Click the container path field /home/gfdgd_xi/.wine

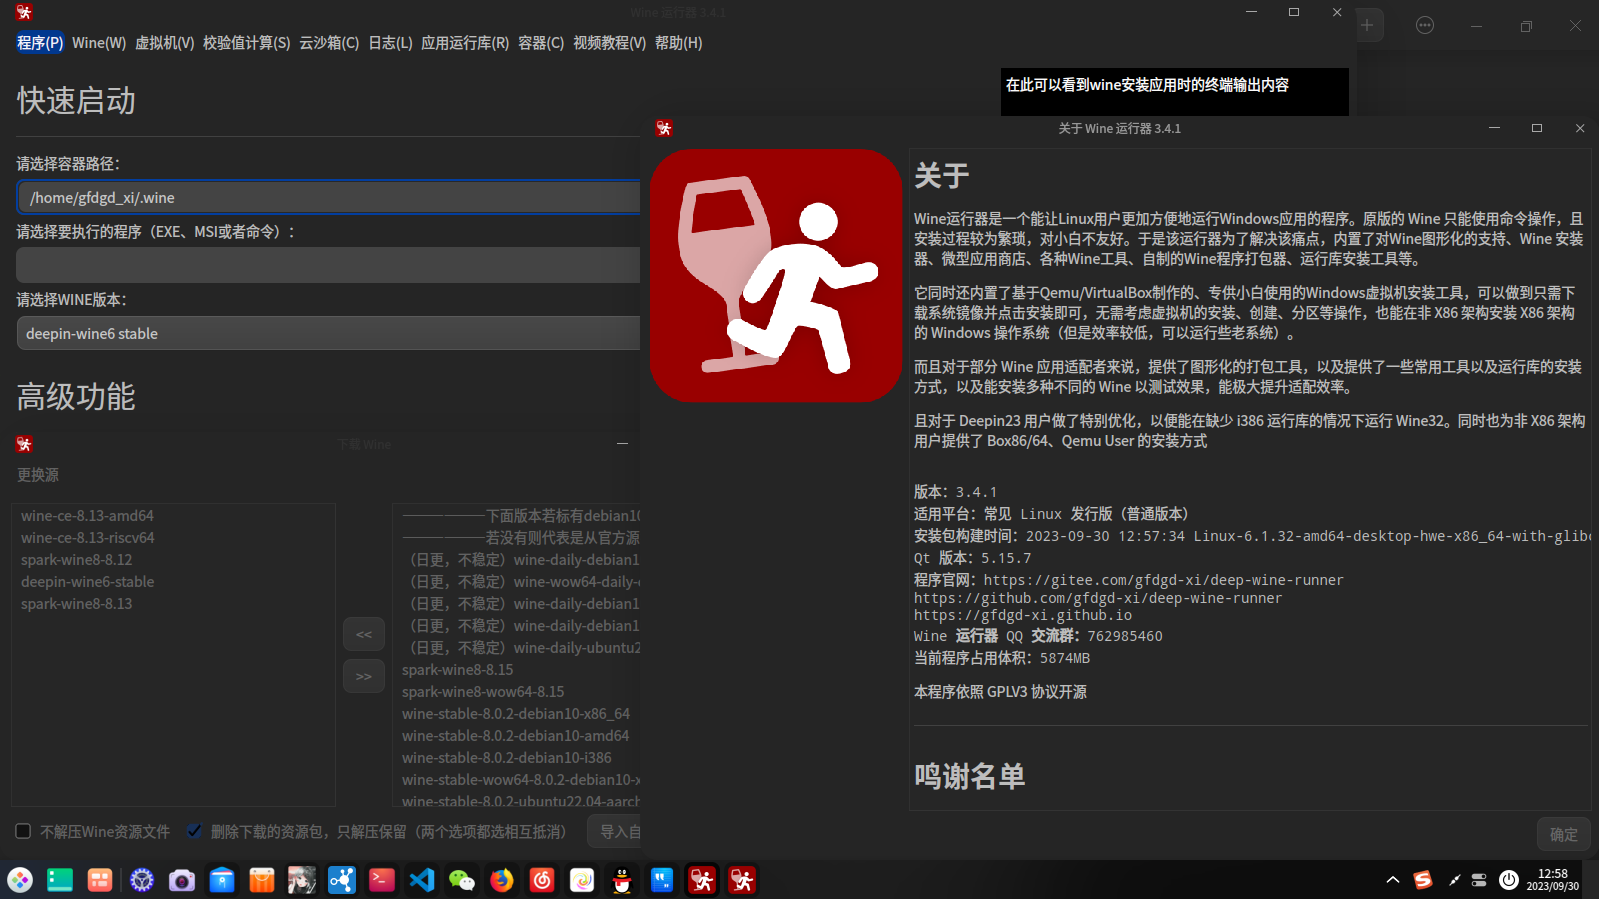pos(328,197)
